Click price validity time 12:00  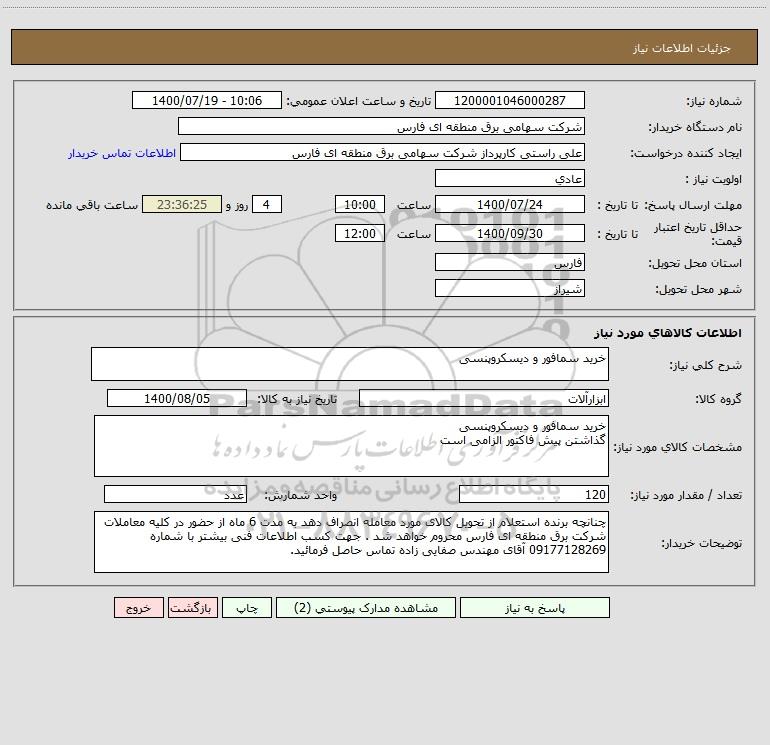359,233
